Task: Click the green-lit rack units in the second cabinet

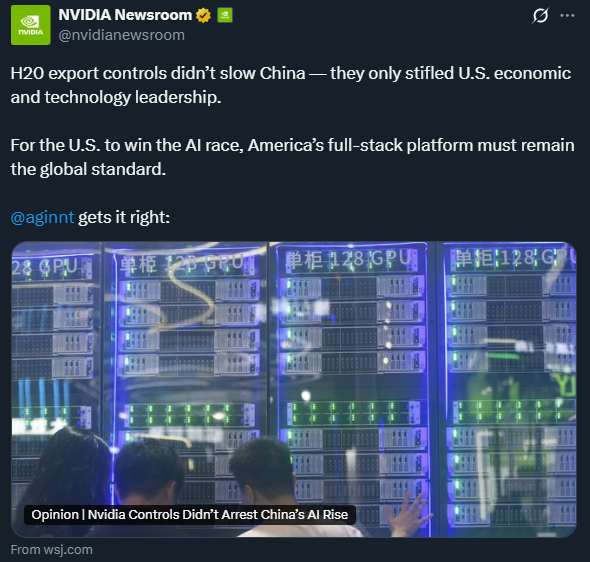Action: tap(190, 415)
